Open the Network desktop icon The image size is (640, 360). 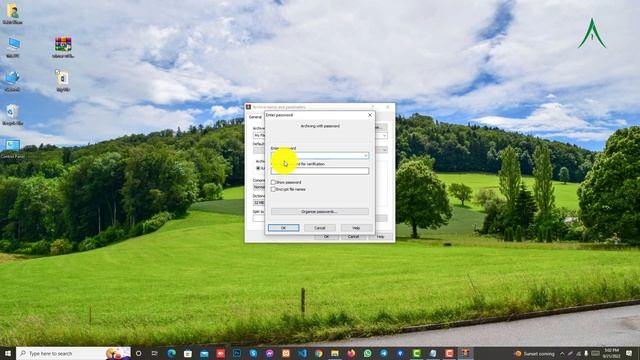pos(12,80)
